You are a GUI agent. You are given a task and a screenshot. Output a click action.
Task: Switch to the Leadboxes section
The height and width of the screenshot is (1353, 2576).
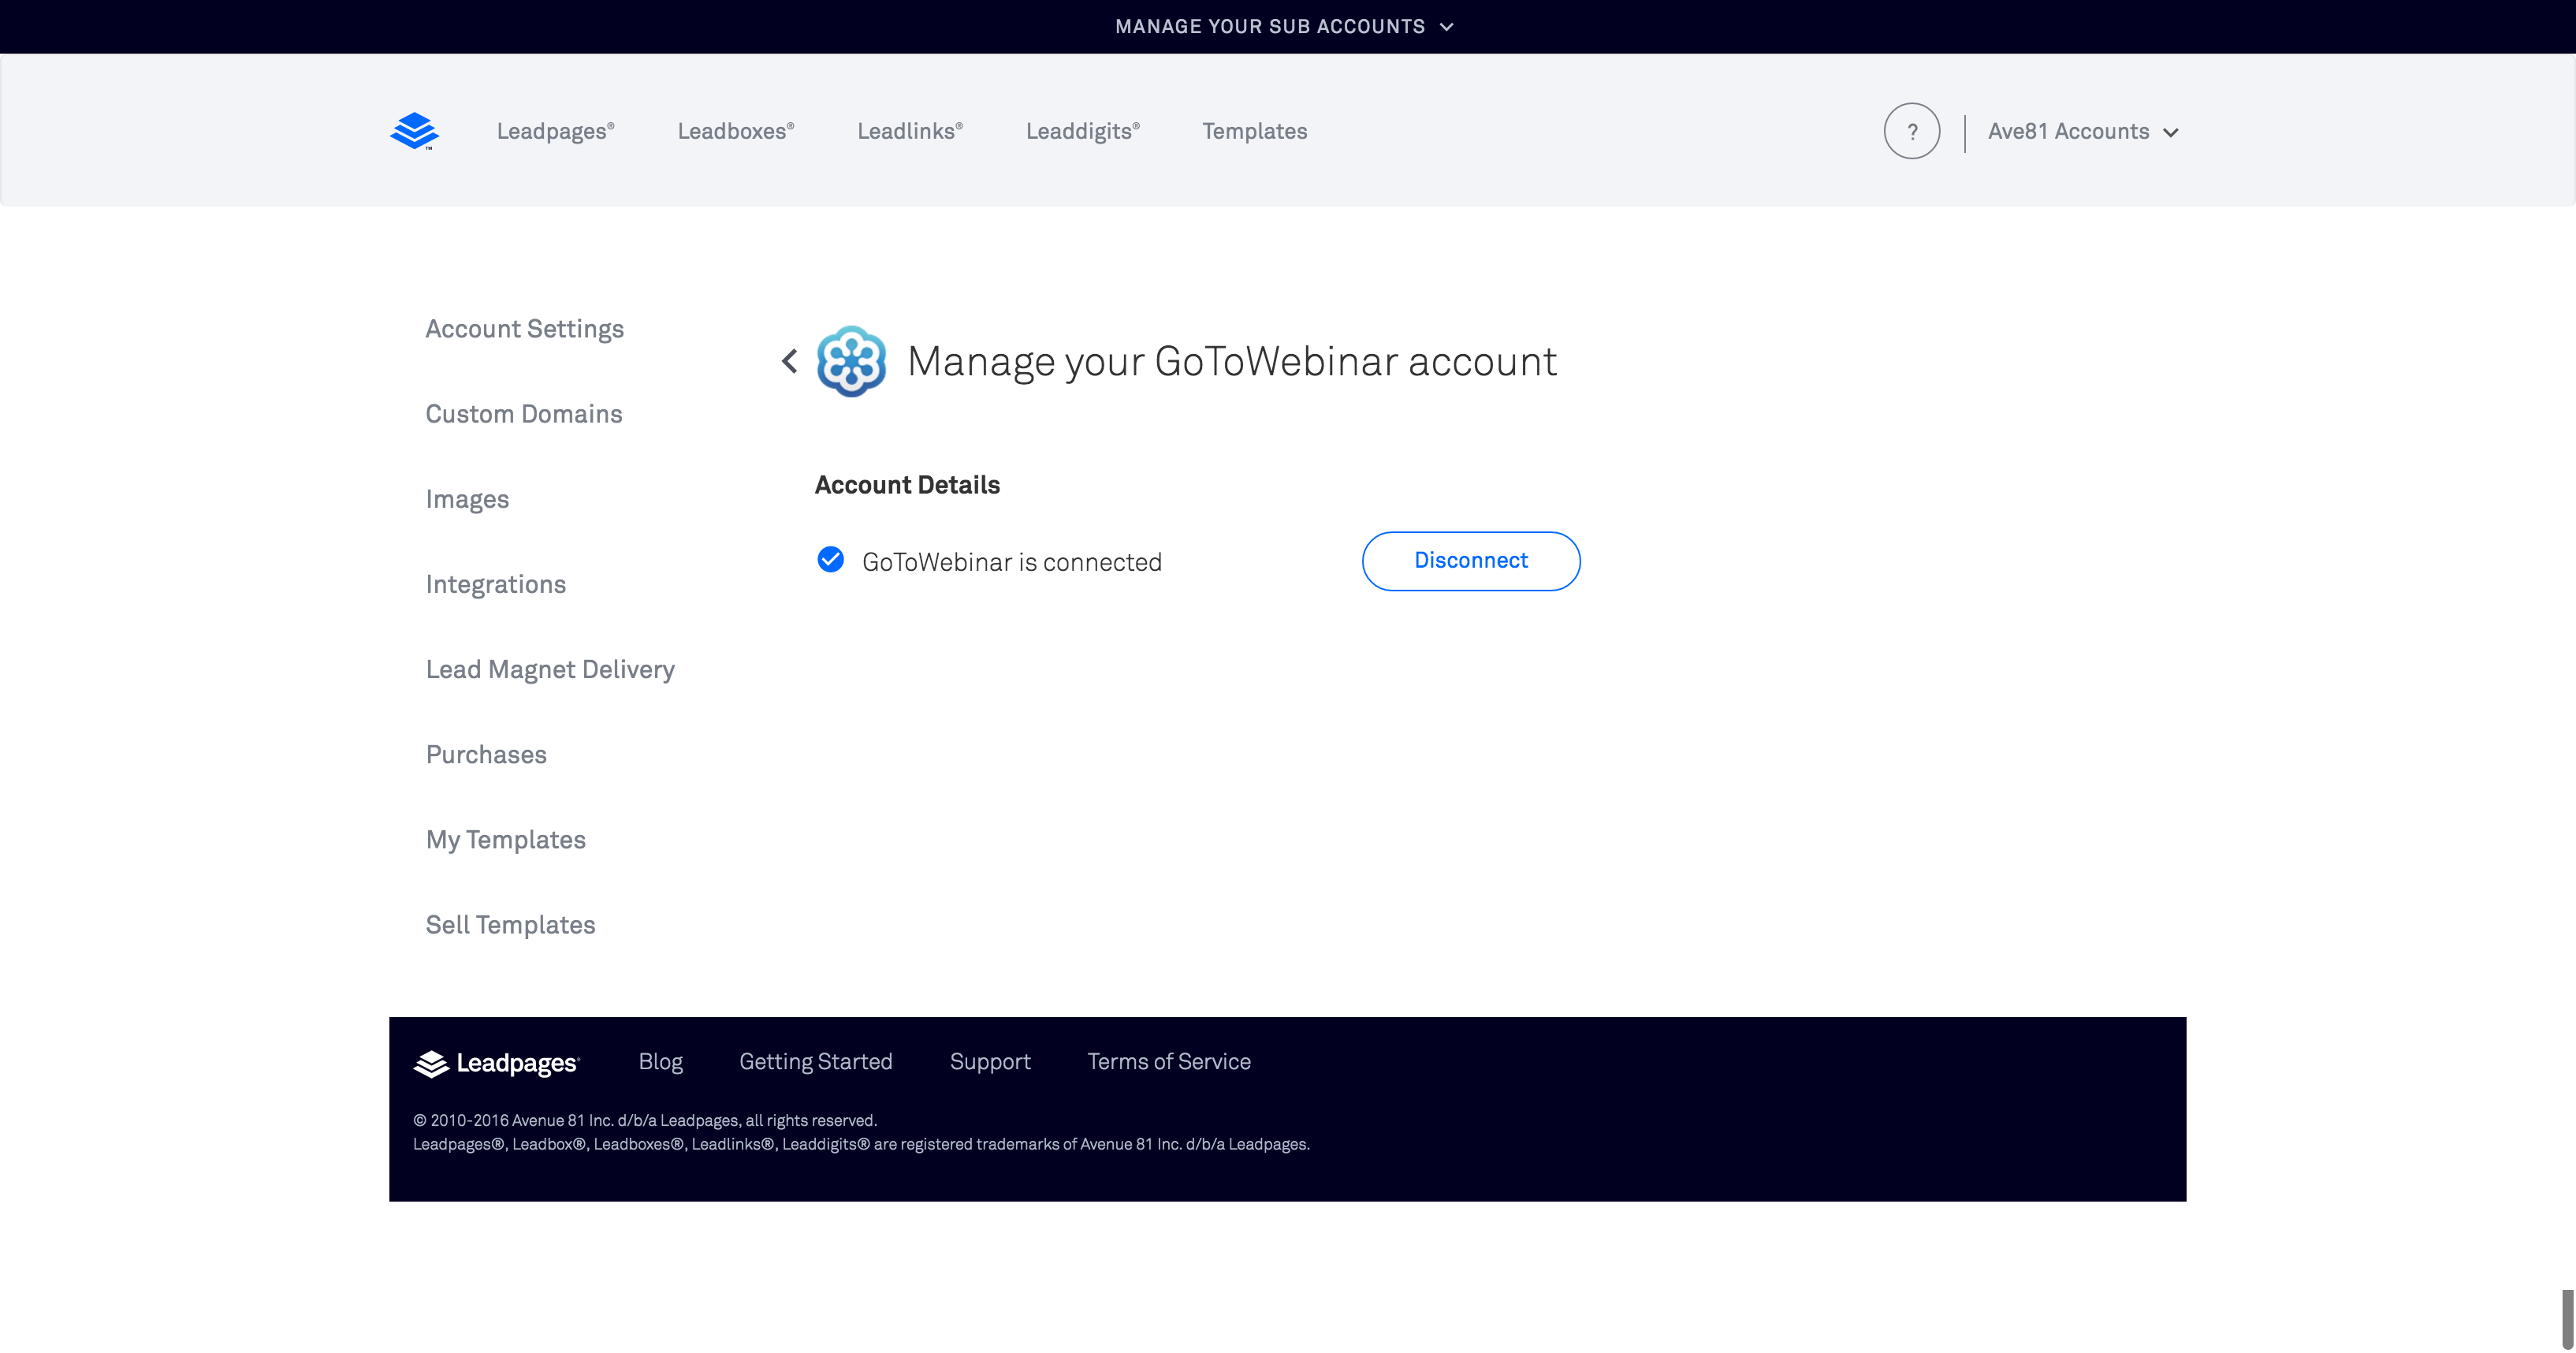(x=735, y=130)
